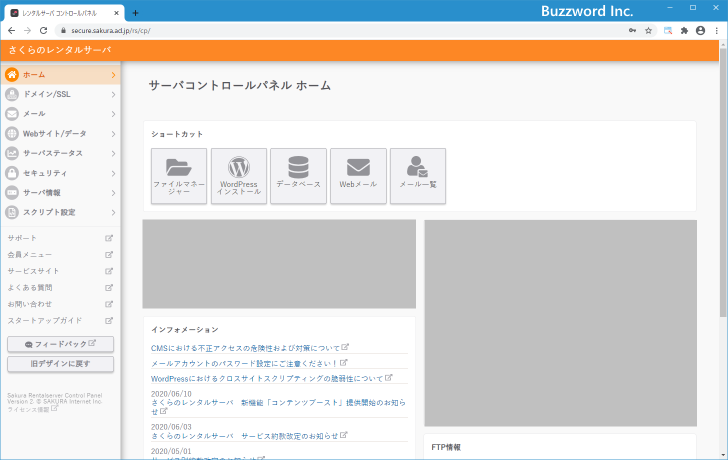Viewport: 728px width, 460px height.
Task: Open the コンテンツブースト提供開始のお知らせ link
Action: pyautogui.click(x=279, y=407)
